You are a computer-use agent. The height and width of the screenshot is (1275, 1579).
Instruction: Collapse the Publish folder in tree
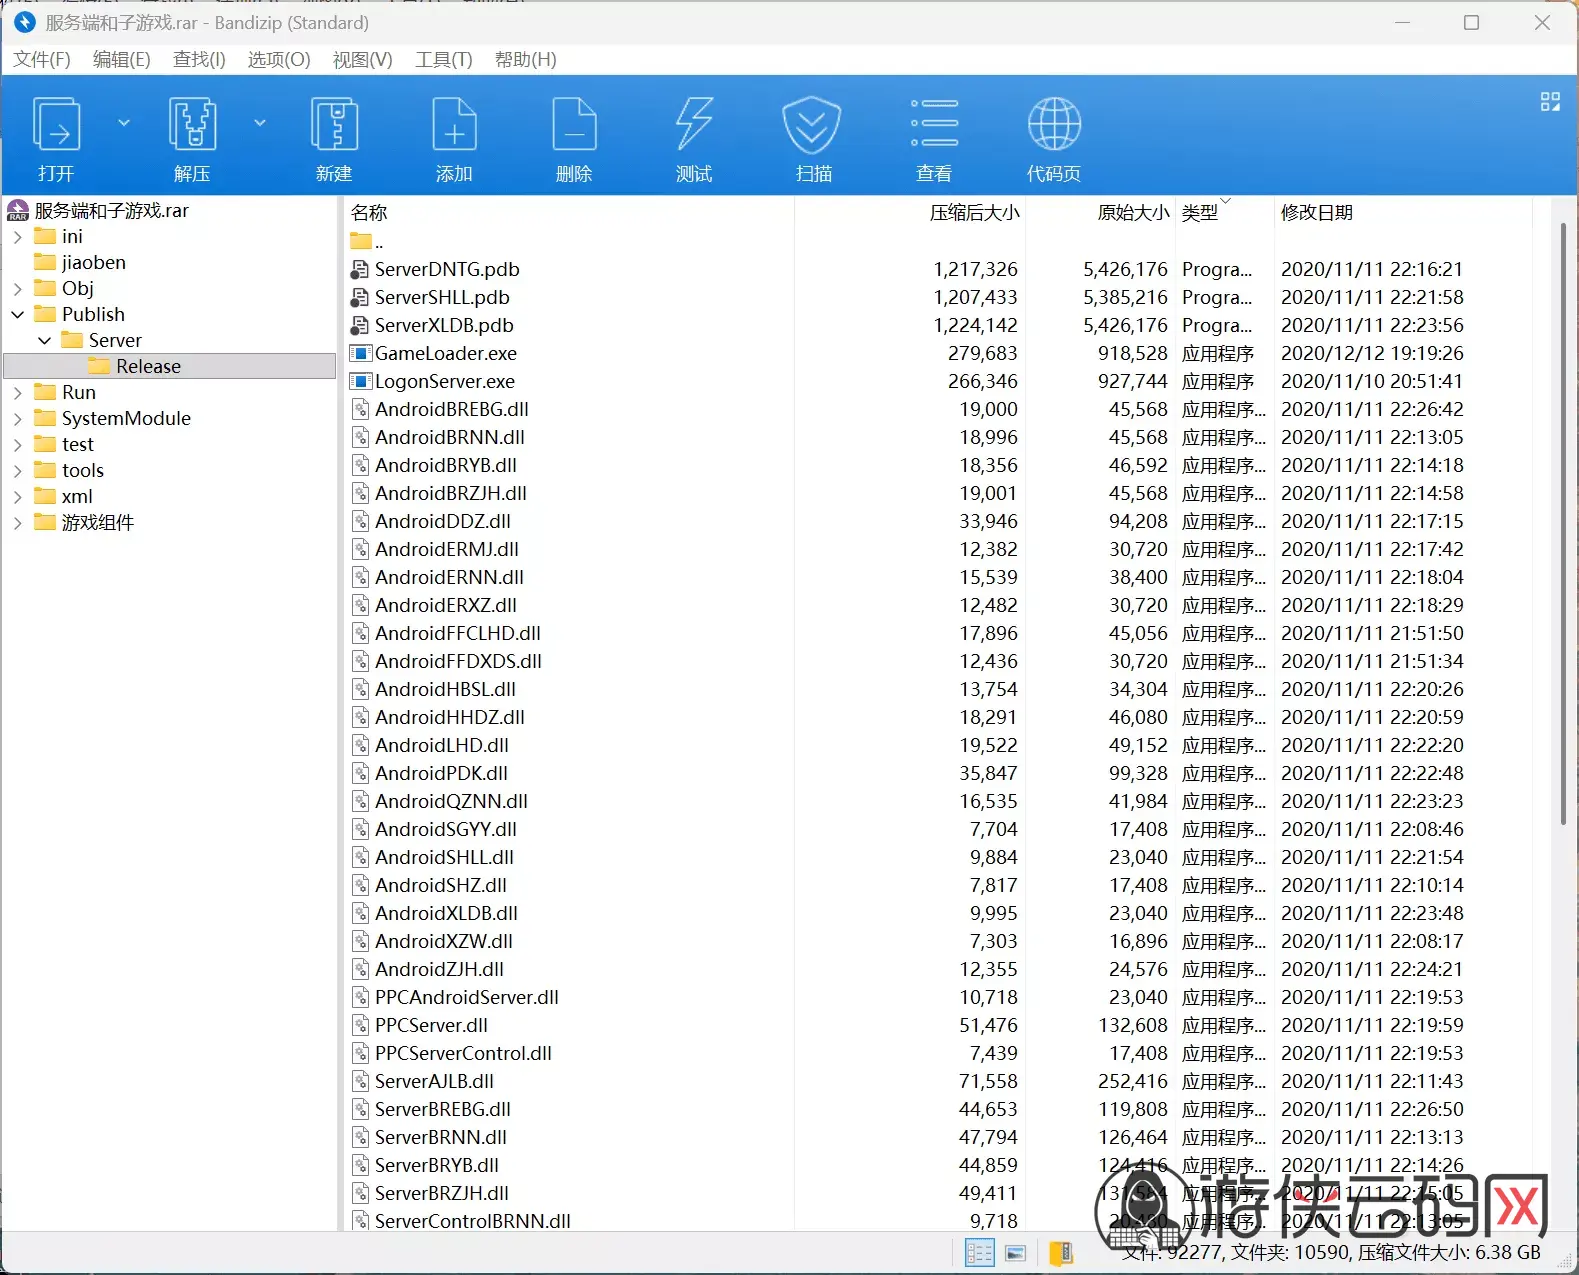tap(17, 314)
